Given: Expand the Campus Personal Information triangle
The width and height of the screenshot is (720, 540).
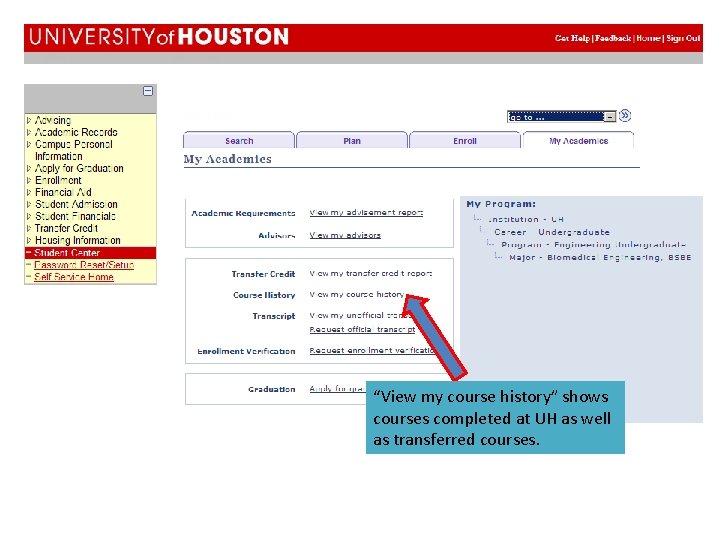Looking at the screenshot, I should tap(29, 144).
